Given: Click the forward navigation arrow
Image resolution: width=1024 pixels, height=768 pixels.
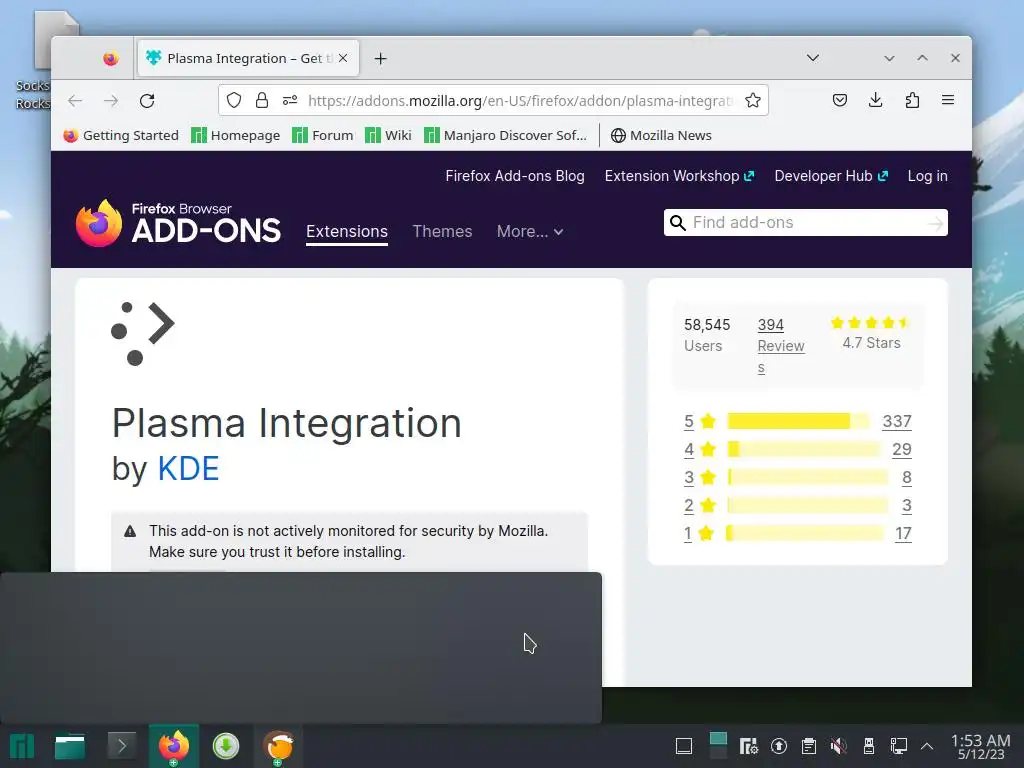Looking at the screenshot, I should [x=111, y=101].
